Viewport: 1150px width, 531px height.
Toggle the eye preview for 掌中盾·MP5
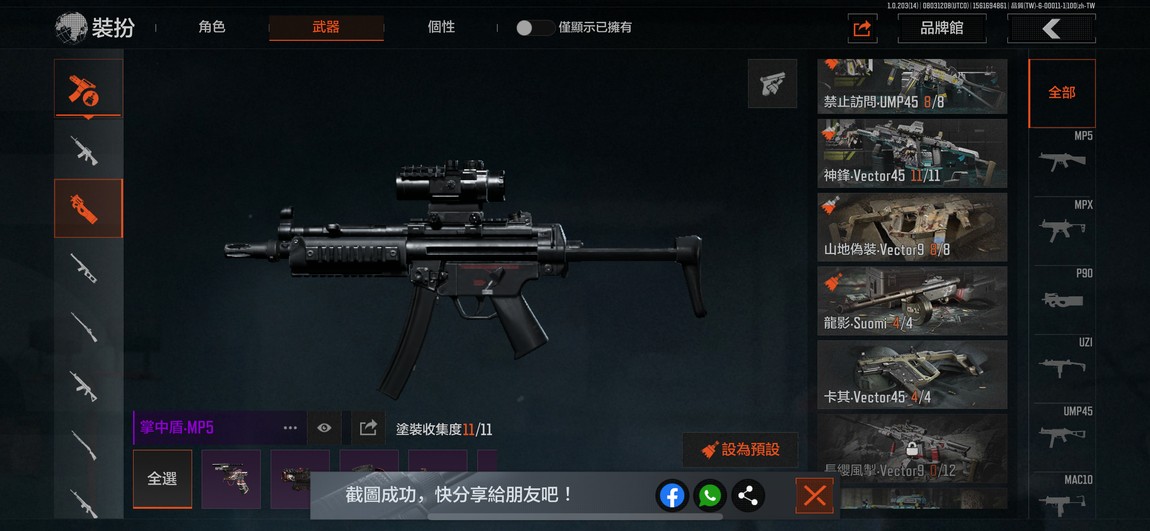click(x=324, y=428)
